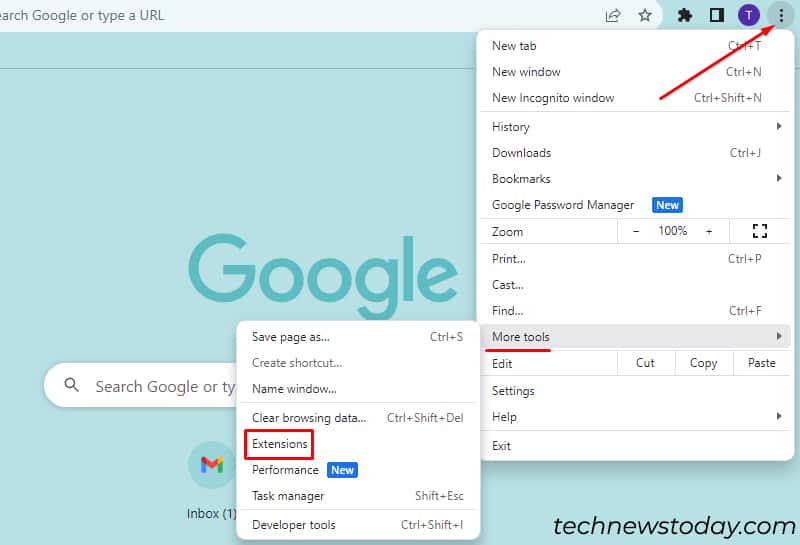
Task: Toggle fullscreen icon in Zoom row
Action: 760,231
